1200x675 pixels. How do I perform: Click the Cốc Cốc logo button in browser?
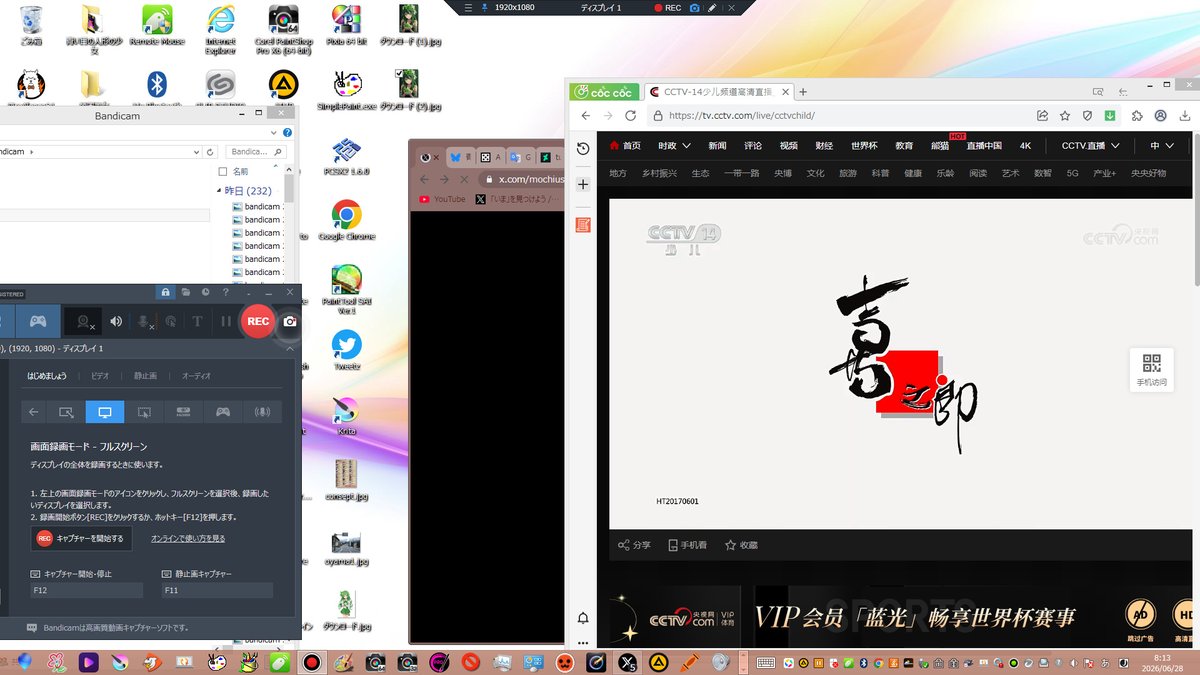coord(605,91)
